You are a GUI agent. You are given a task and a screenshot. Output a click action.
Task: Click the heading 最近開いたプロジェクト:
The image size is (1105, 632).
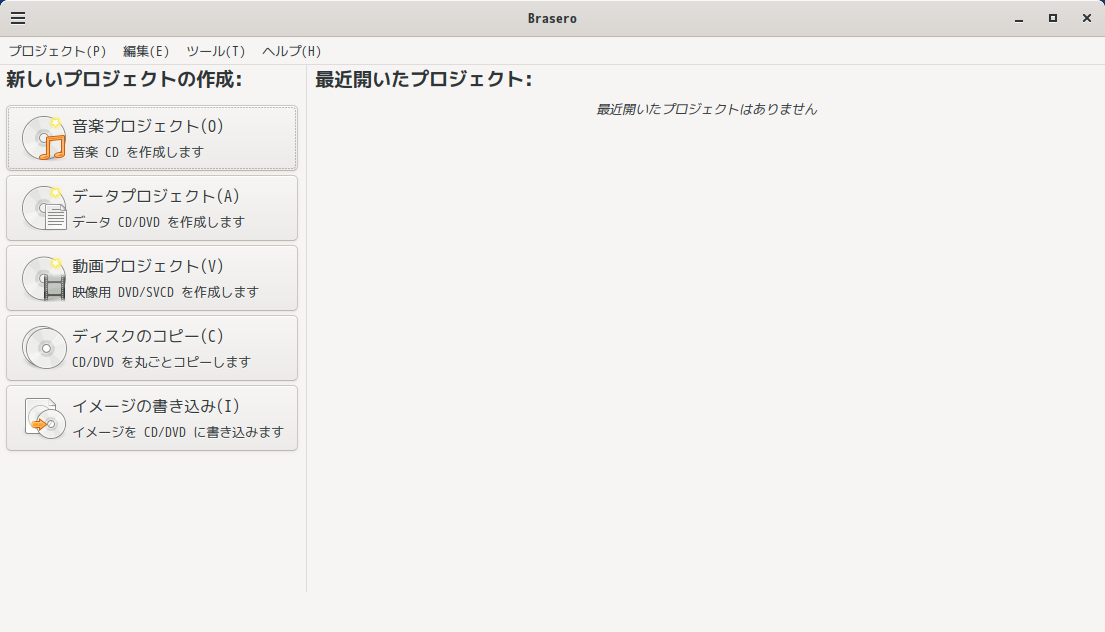tap(424, 79)
